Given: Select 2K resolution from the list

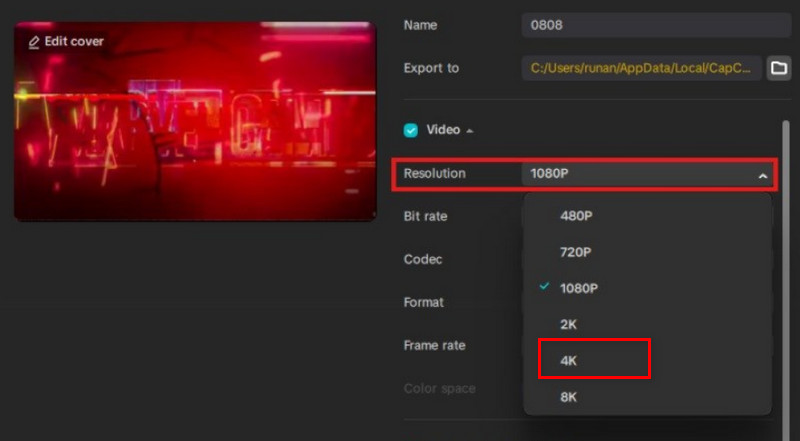Looking at the screenshot, I should [568, 324].
